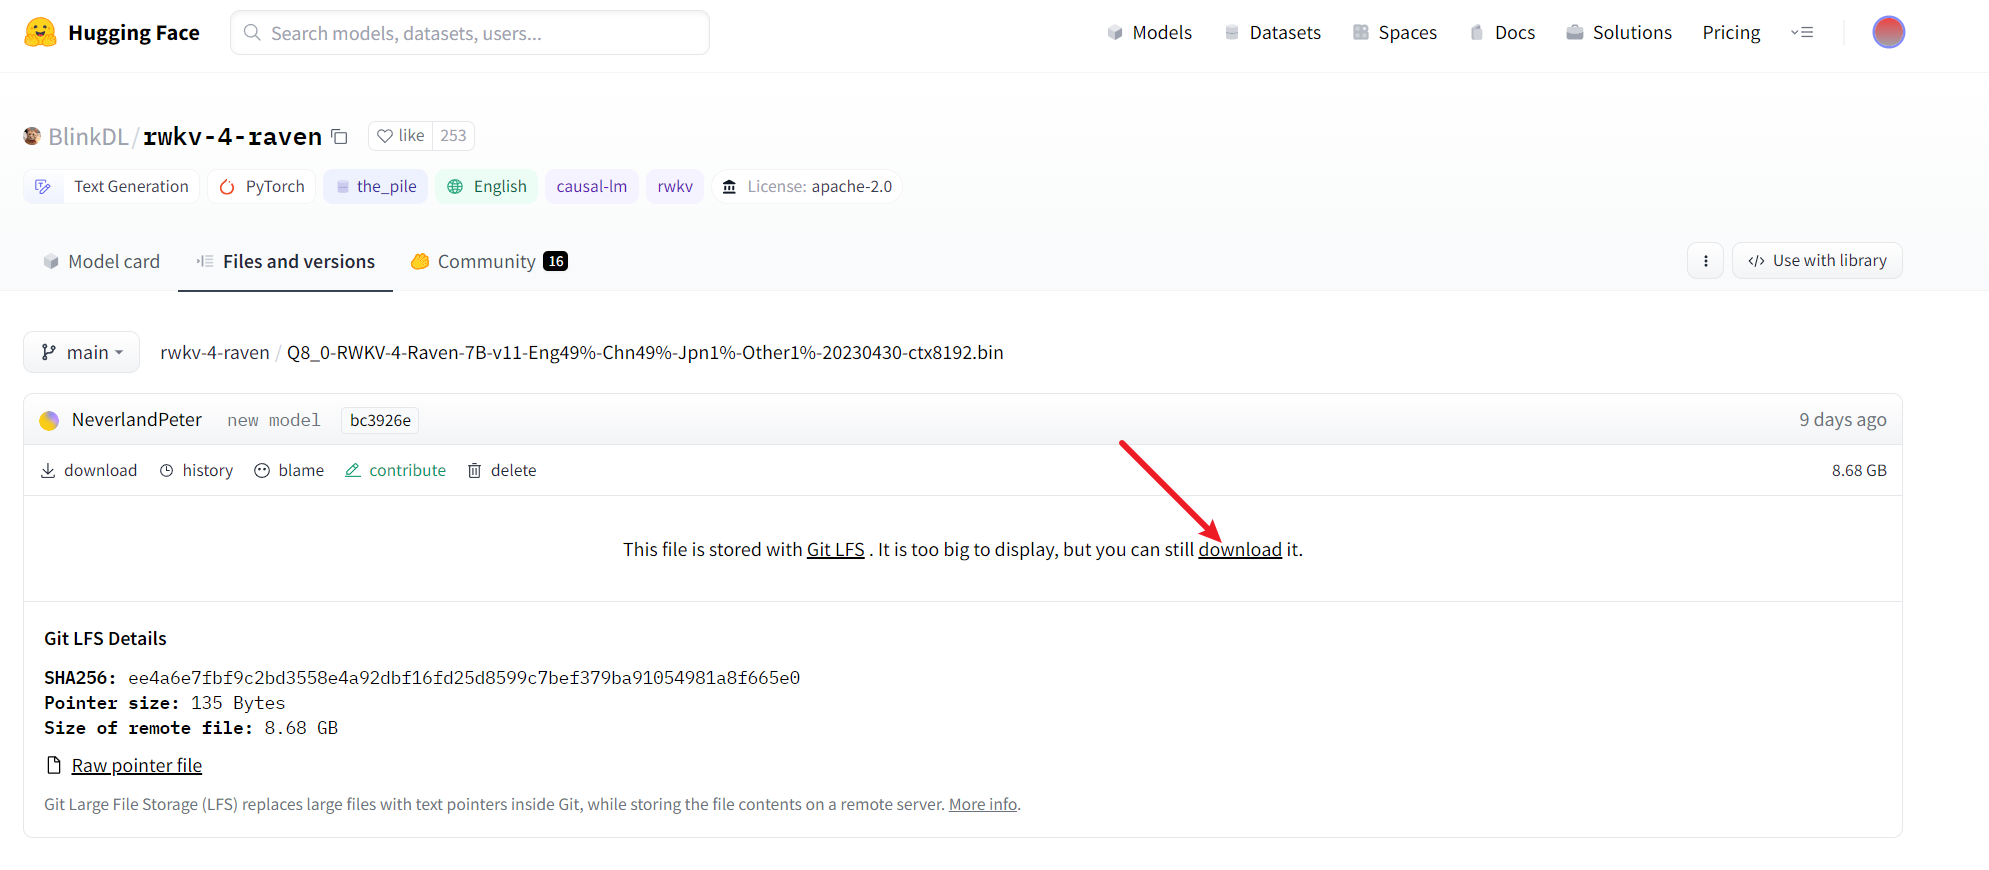Click the file name breadcrumb ending ctx8192.bin
Screen dimensions: 1989x870
click(x=645, y=352)
